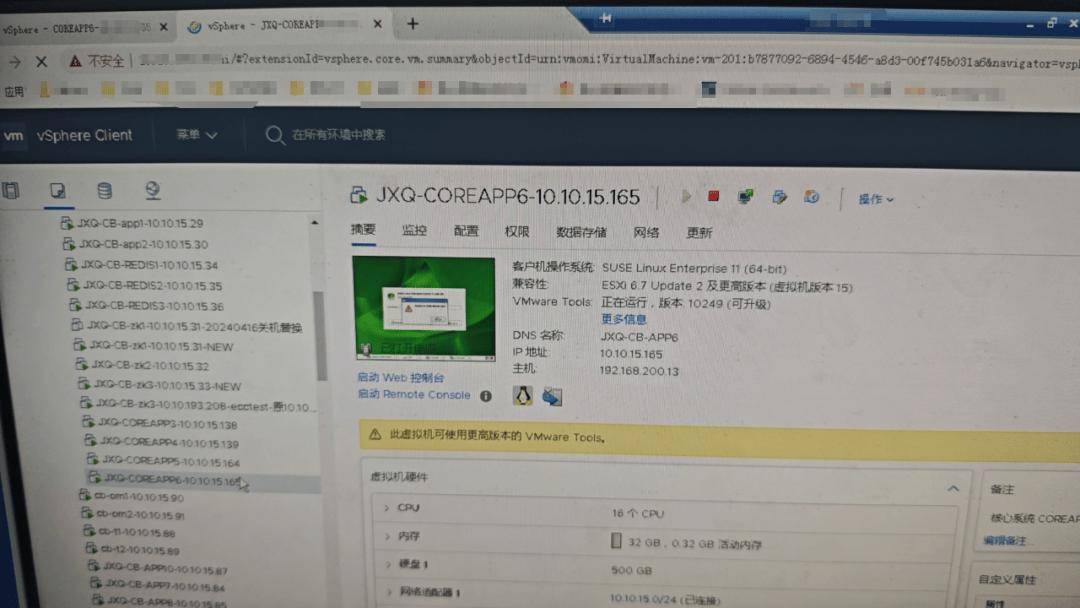The height and width of the screenshot is (608, 1080).
Task: Select JXQ-CB-app2-10.10.15.30 in tree
Action: (x=143, y=244)
